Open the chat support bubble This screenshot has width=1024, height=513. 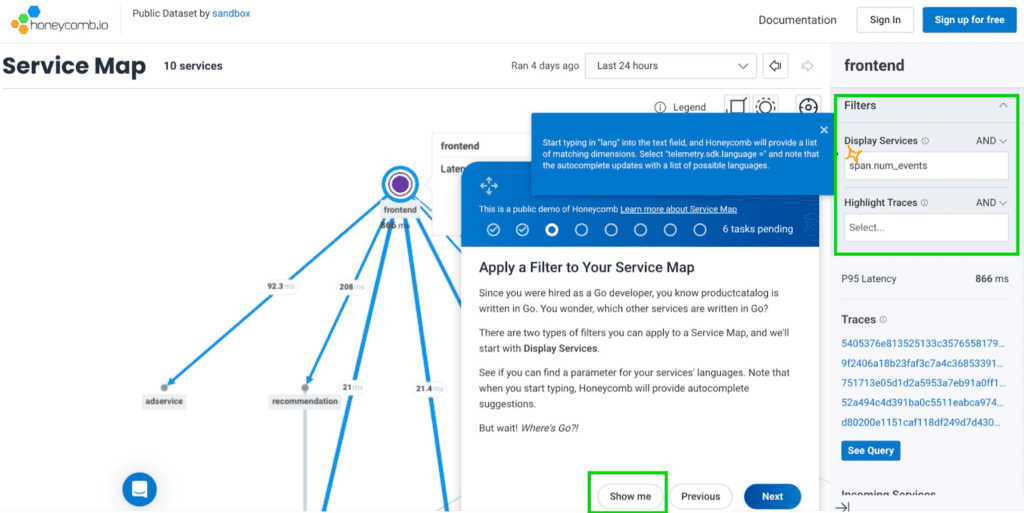[140, 489]
